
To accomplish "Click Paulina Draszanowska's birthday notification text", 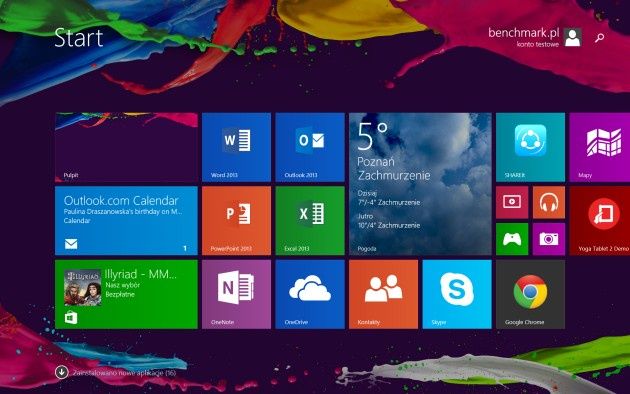I will (x=123, y=211).
